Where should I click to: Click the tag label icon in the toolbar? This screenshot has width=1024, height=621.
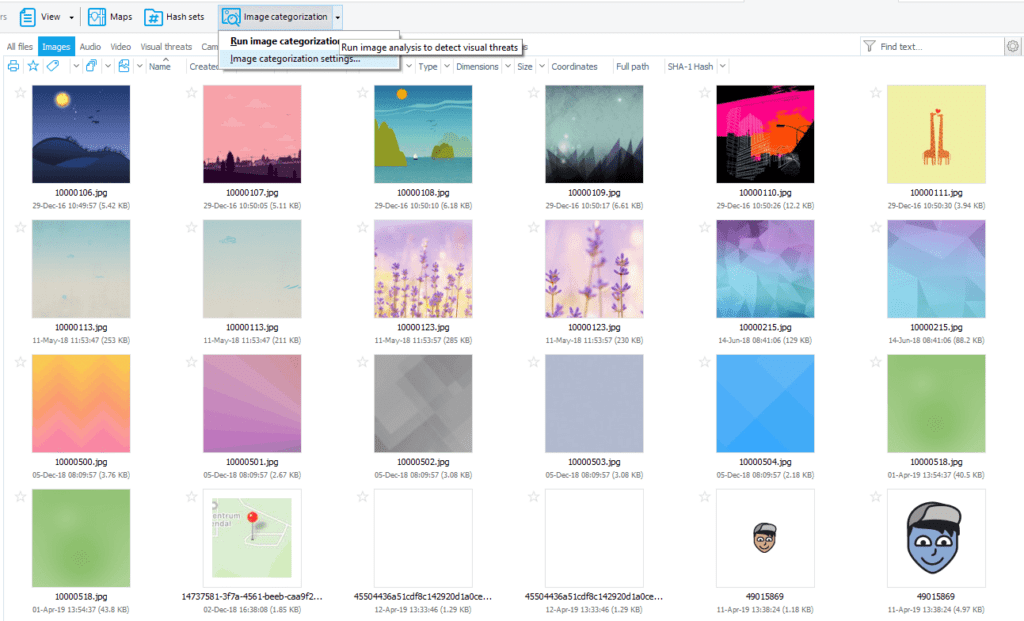click(53, 66)
